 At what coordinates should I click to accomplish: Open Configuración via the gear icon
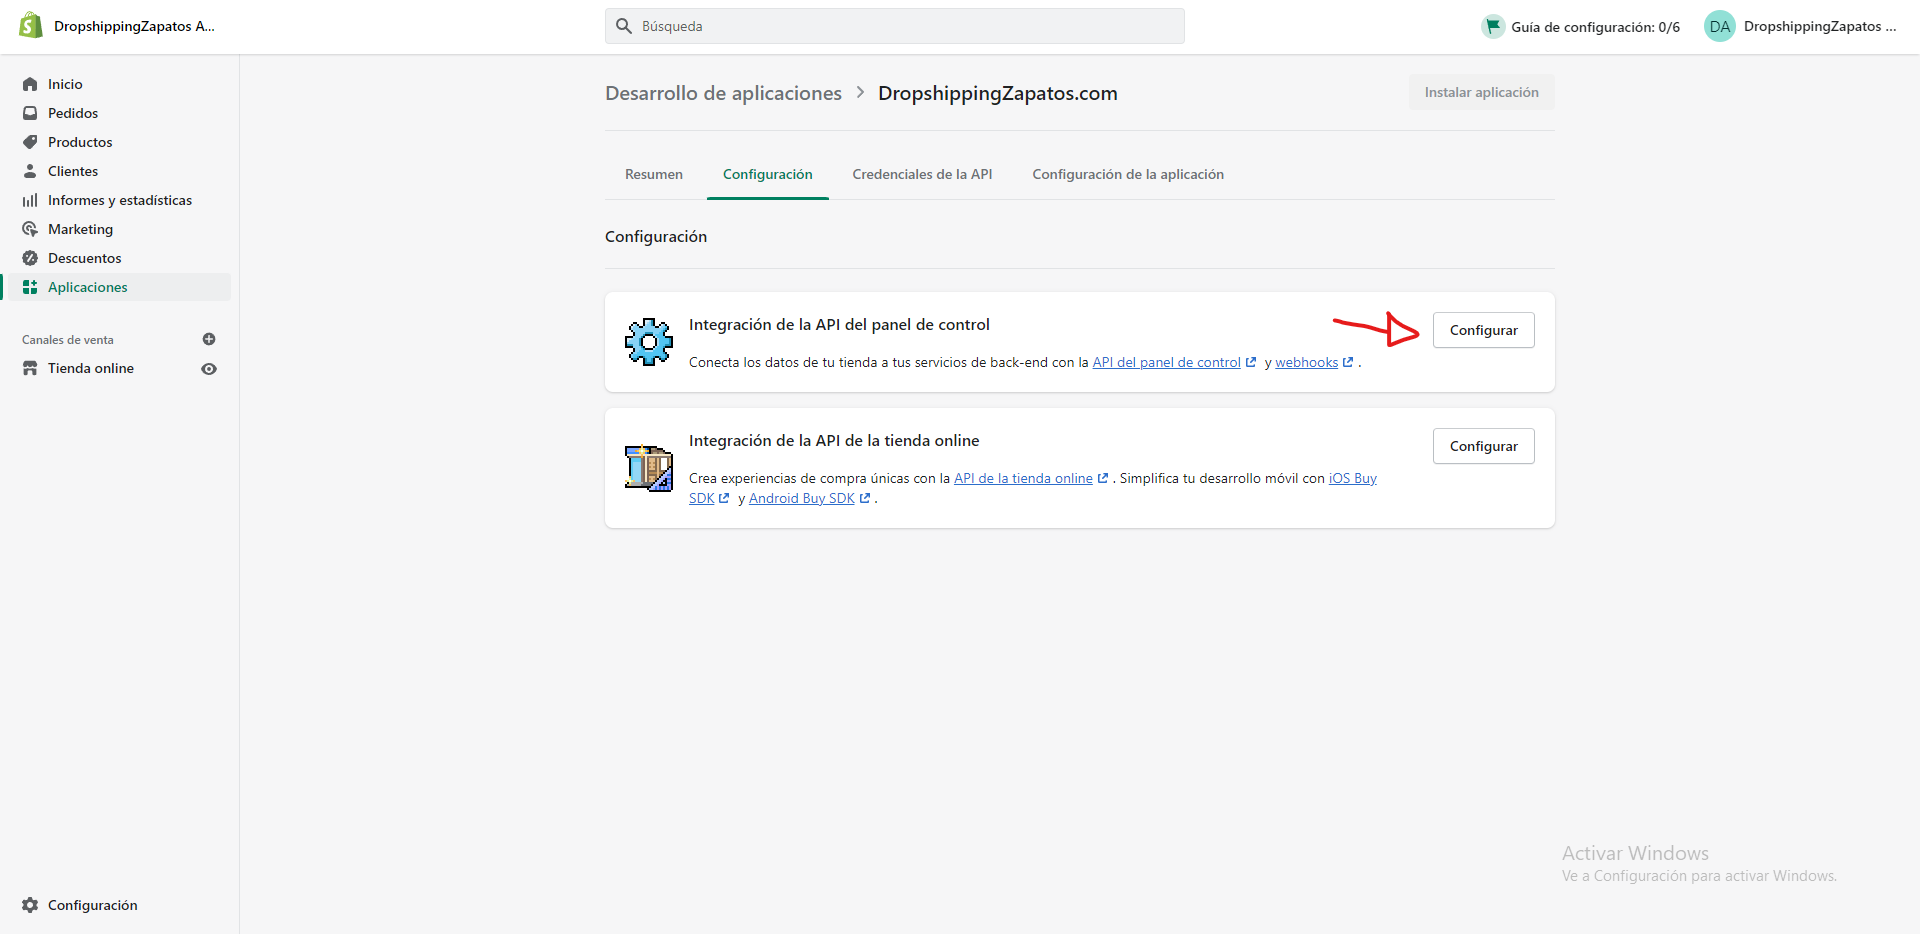click(x=30, y=905)
